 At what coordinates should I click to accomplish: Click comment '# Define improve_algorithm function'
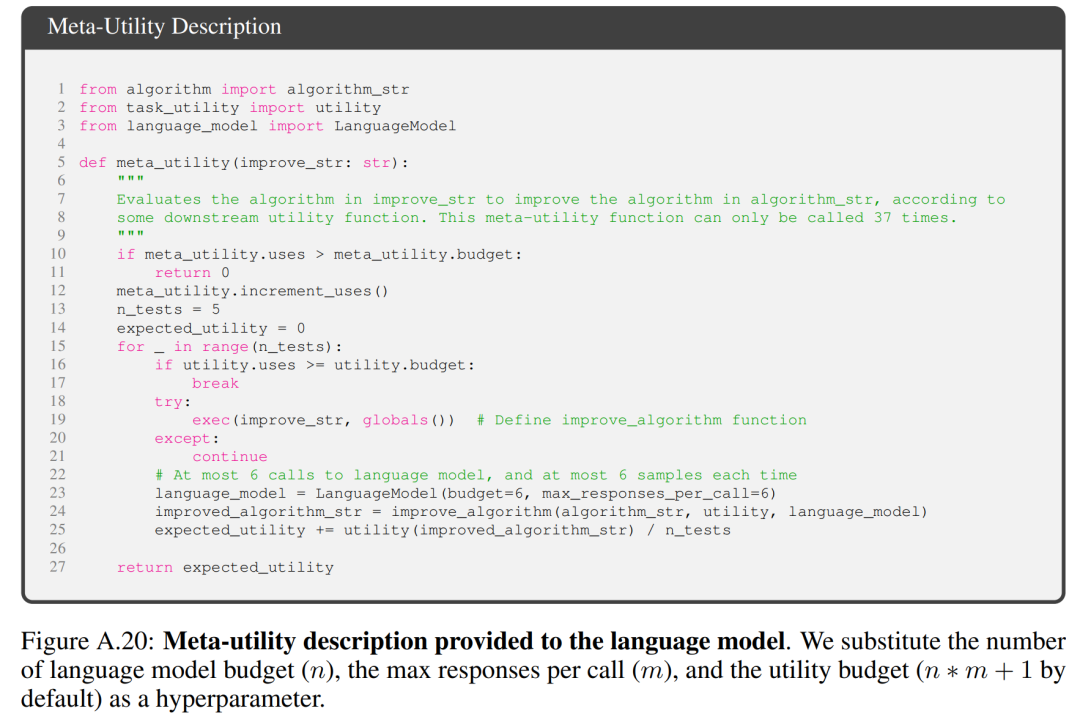641,420
